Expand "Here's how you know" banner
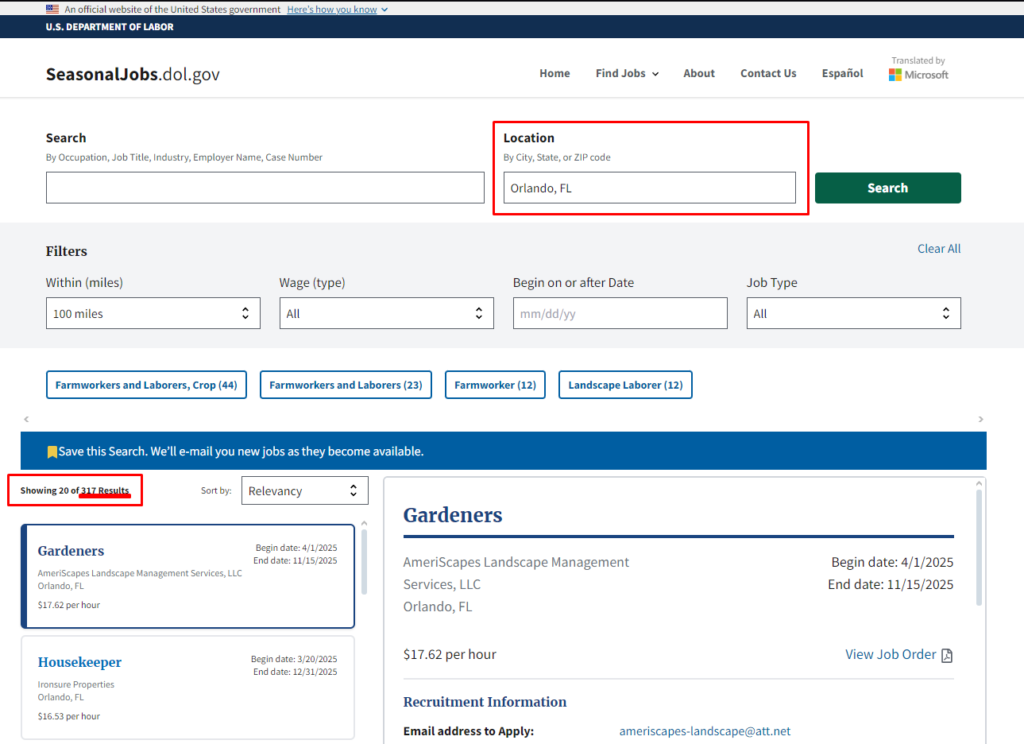Viewport: 1024px width, 744px height. [x=337, y=9]
